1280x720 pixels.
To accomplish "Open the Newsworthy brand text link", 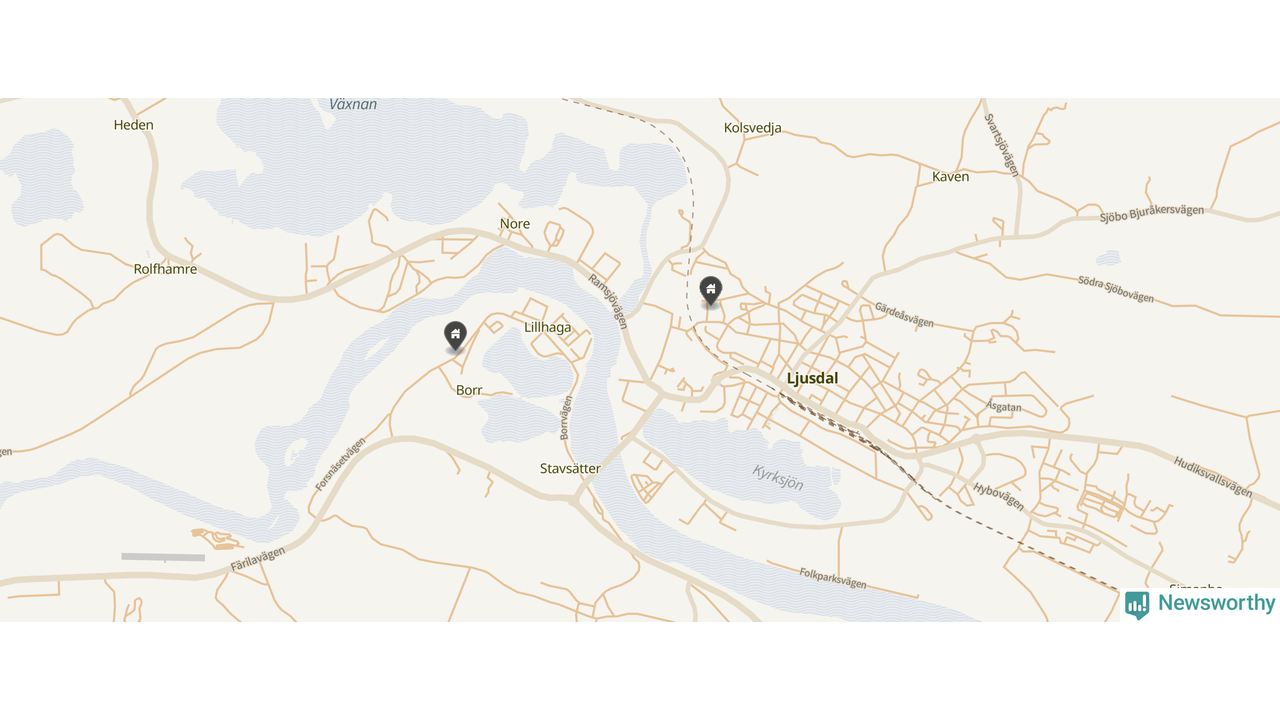I will 1217,603.
